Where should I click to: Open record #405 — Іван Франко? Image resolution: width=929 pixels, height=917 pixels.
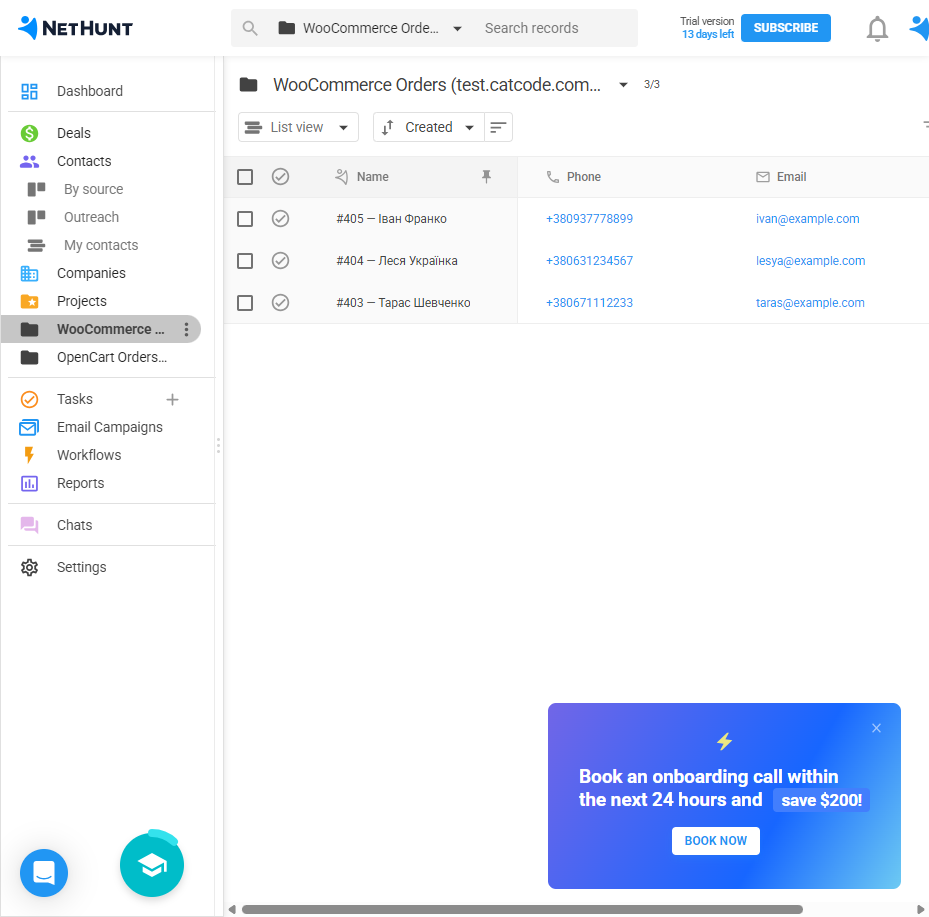pos(392,219)
